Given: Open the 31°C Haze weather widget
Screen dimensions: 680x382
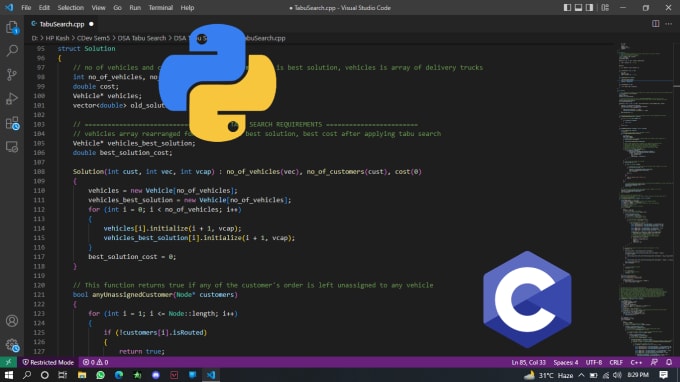Looking at the screenshot, I should click(549, 375).
